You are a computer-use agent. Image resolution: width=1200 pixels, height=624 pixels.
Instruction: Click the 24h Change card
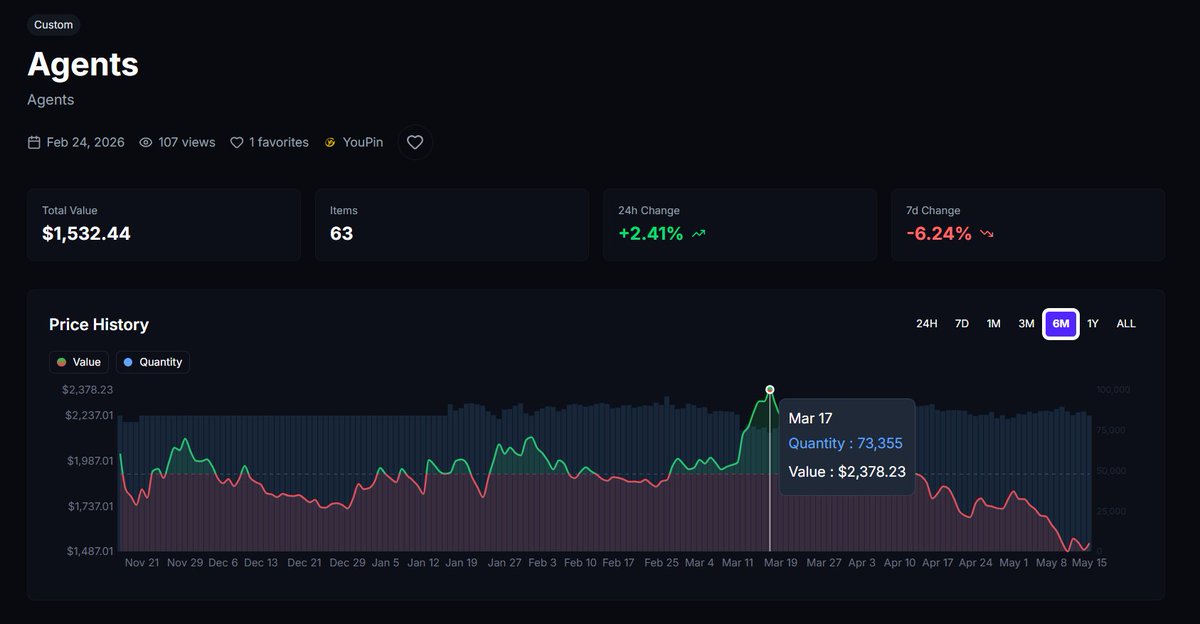click(x=740, y=225)
